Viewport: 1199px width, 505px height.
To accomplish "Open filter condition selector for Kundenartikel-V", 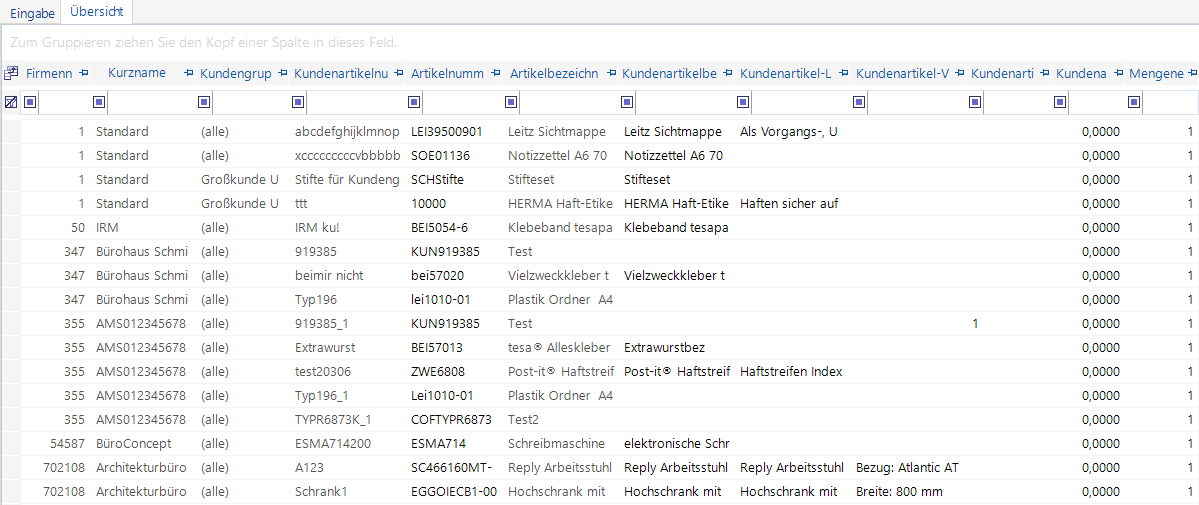I will point(859,101).
